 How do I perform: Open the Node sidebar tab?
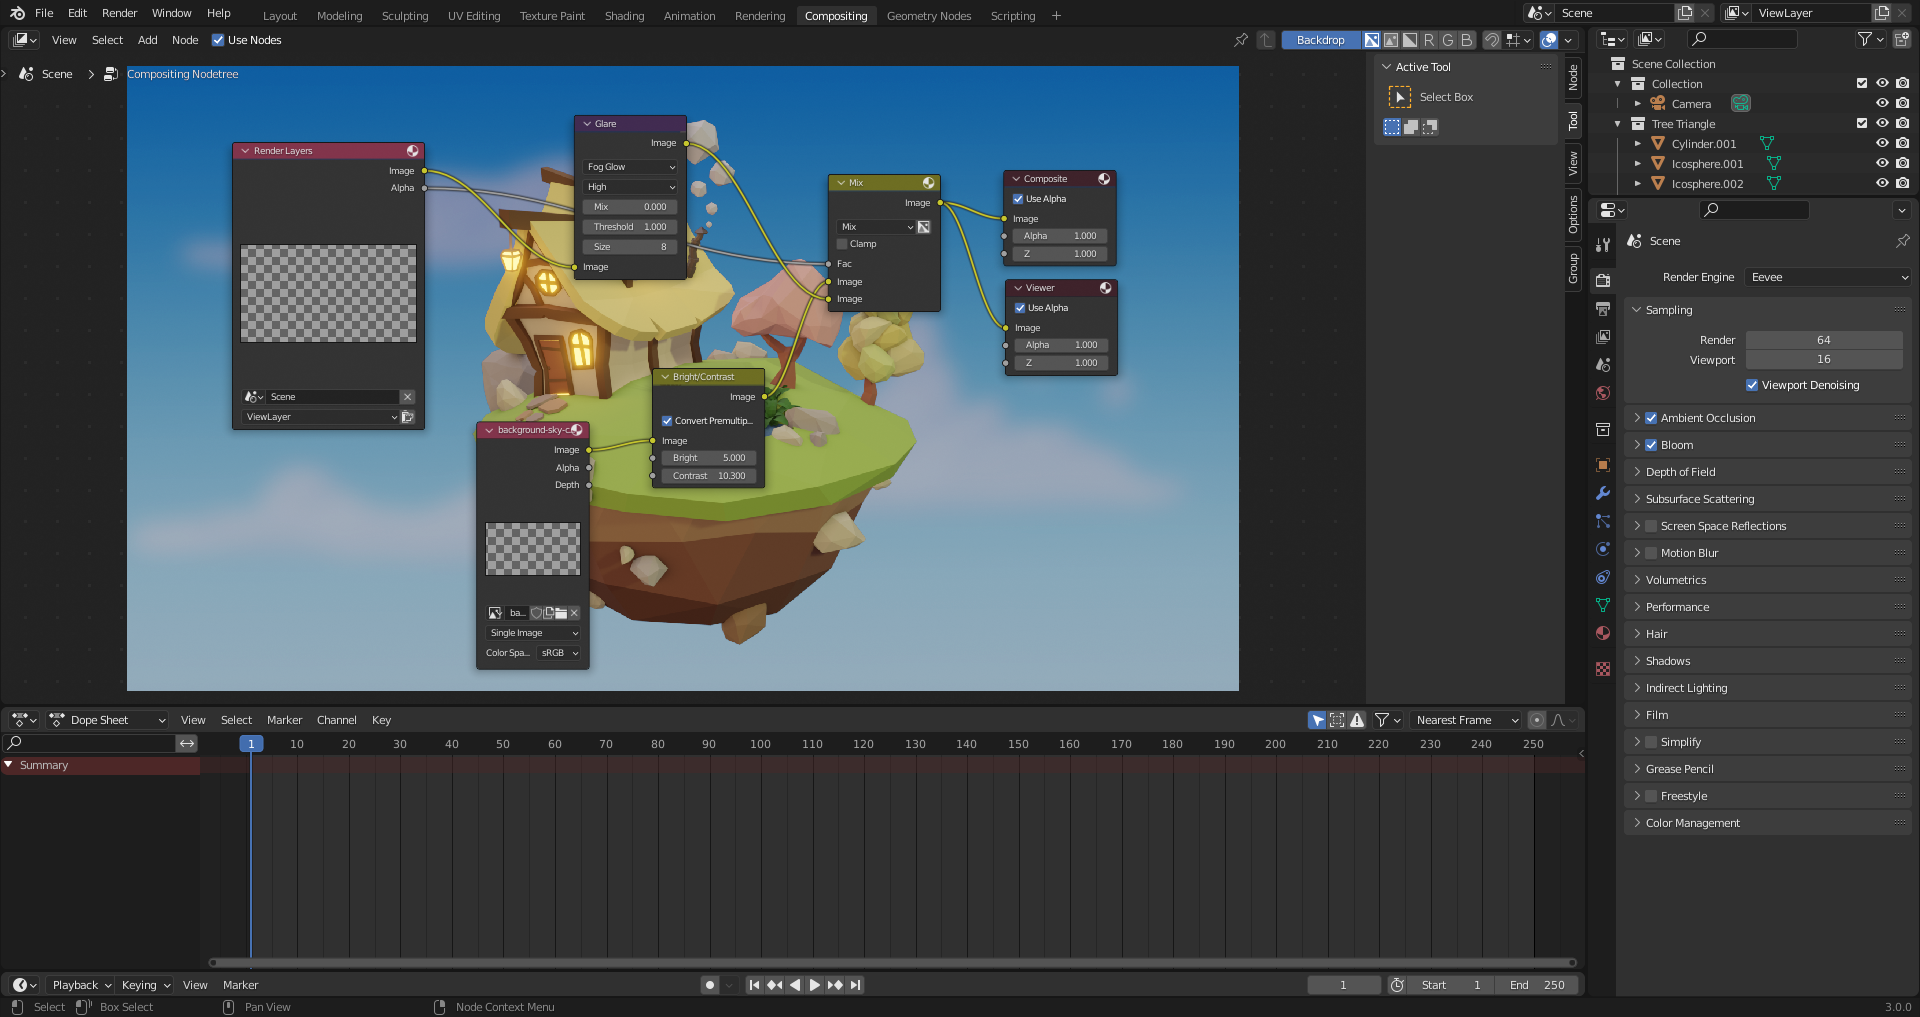pos(1573,77)
